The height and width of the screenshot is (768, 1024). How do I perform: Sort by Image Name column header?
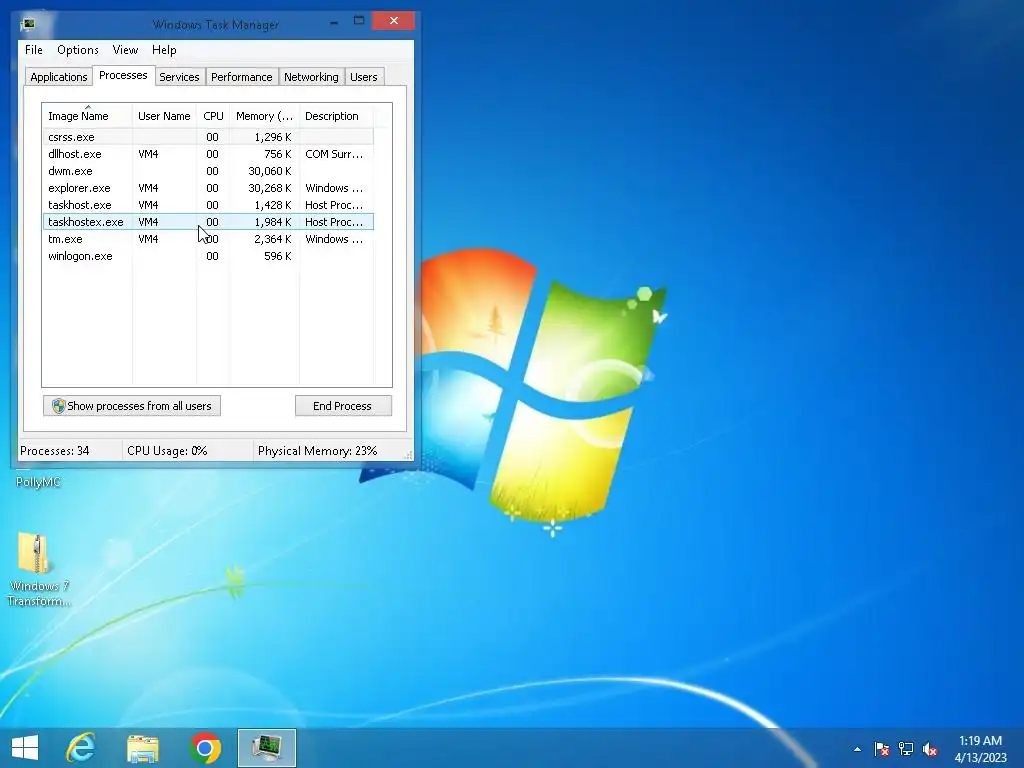coord(88,116)
